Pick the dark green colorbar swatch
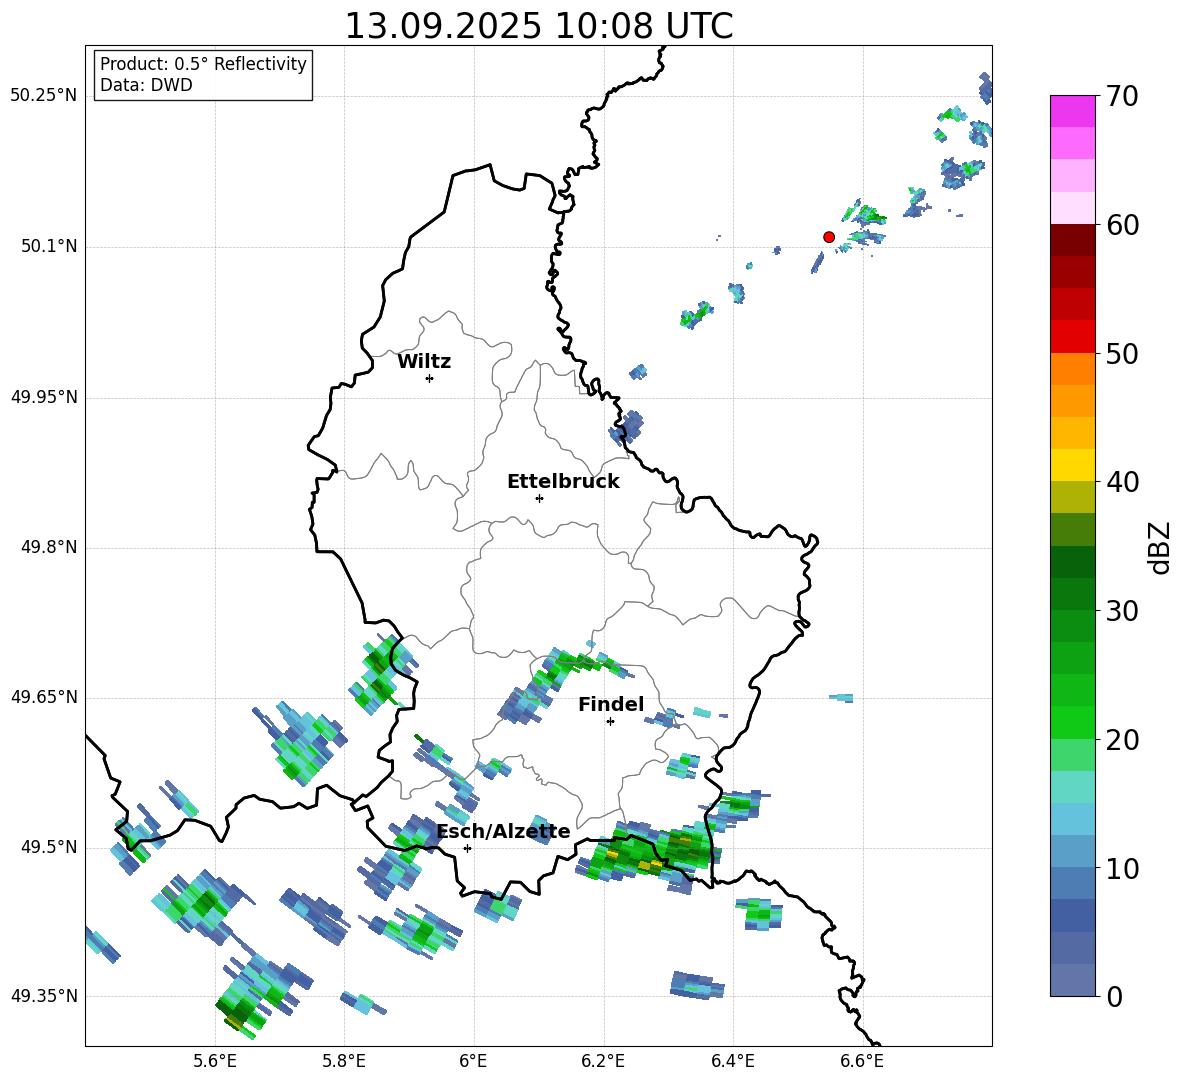 point(1073,562)
